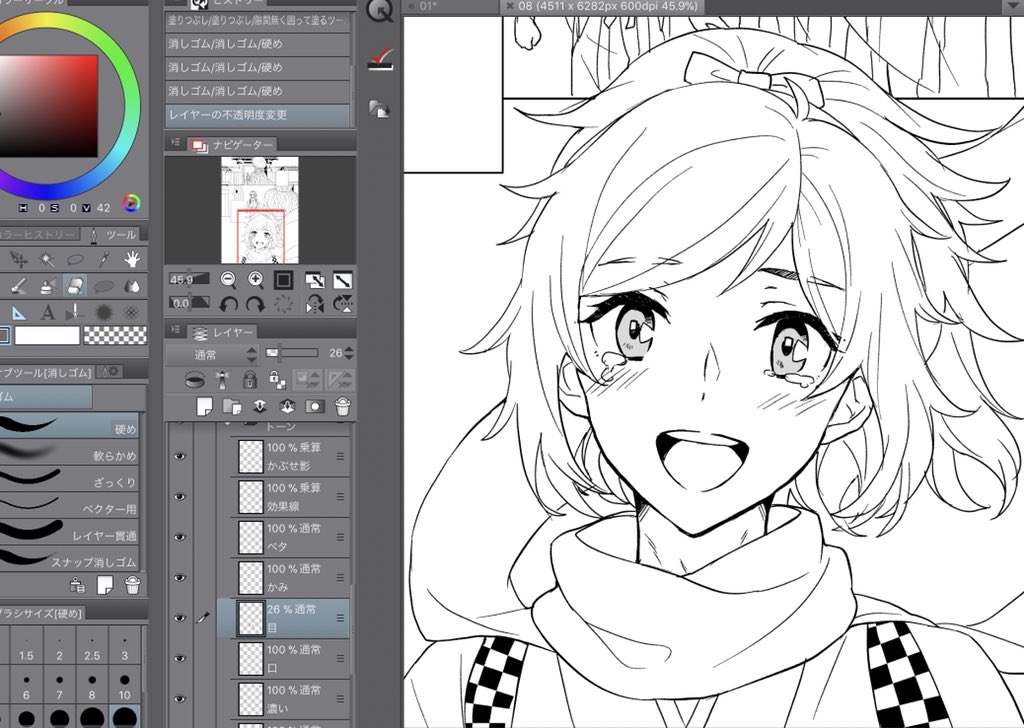This screenshot has width=1024, height=728.
Task: Click the layer opacity 26 stepper arrows
Action: pyautogui.click(x=349, y=353)
